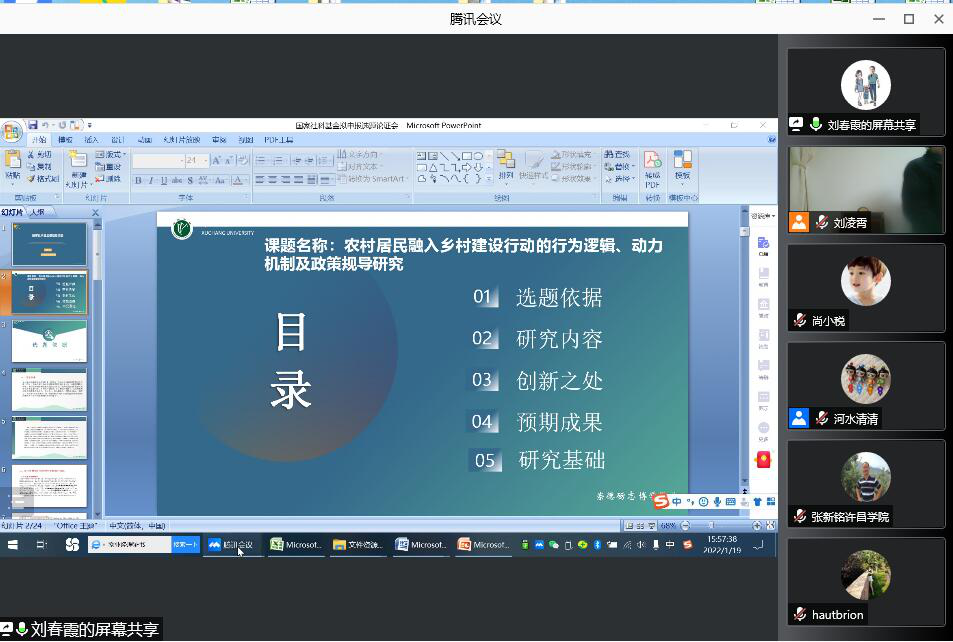
Task: Toggle underline formatting in the font group
Action: pyautogui.click(x=163, y=180)
